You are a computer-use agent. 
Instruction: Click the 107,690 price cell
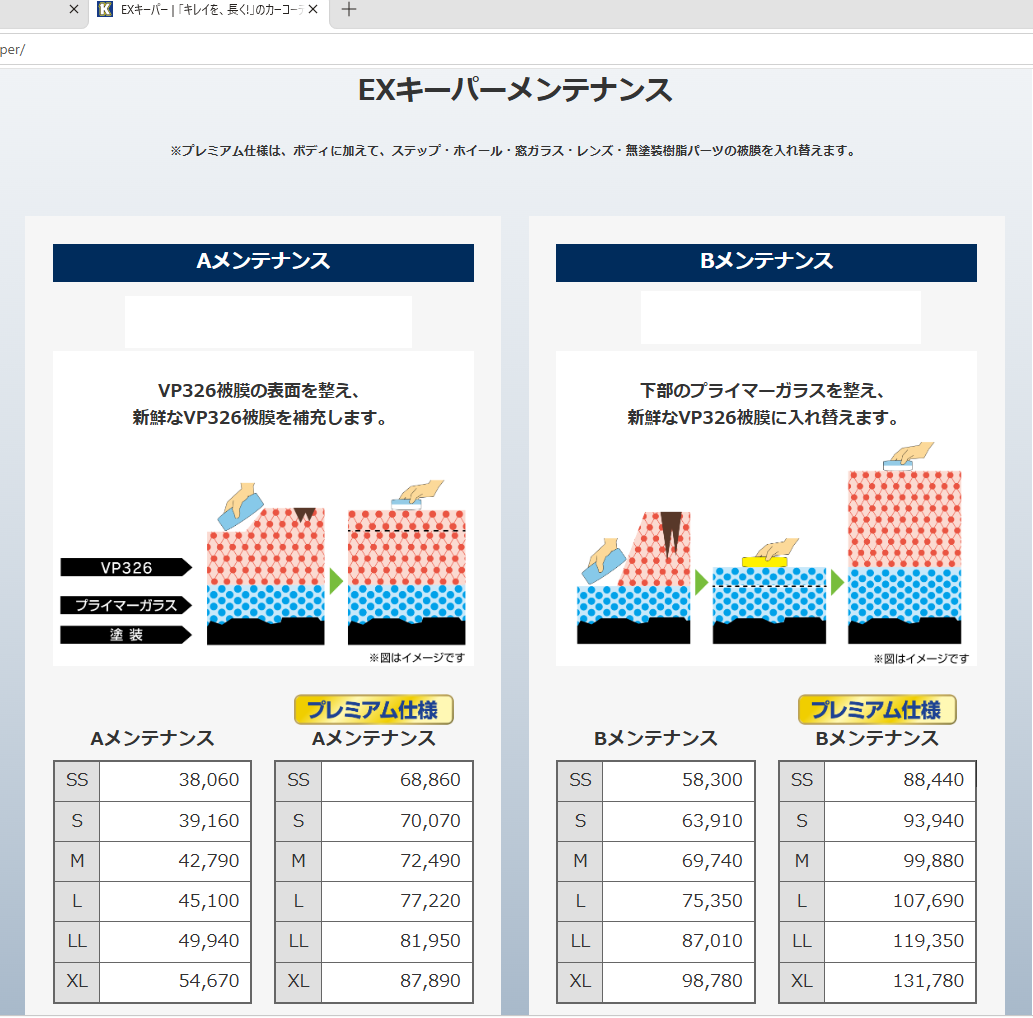click(900, 901)
